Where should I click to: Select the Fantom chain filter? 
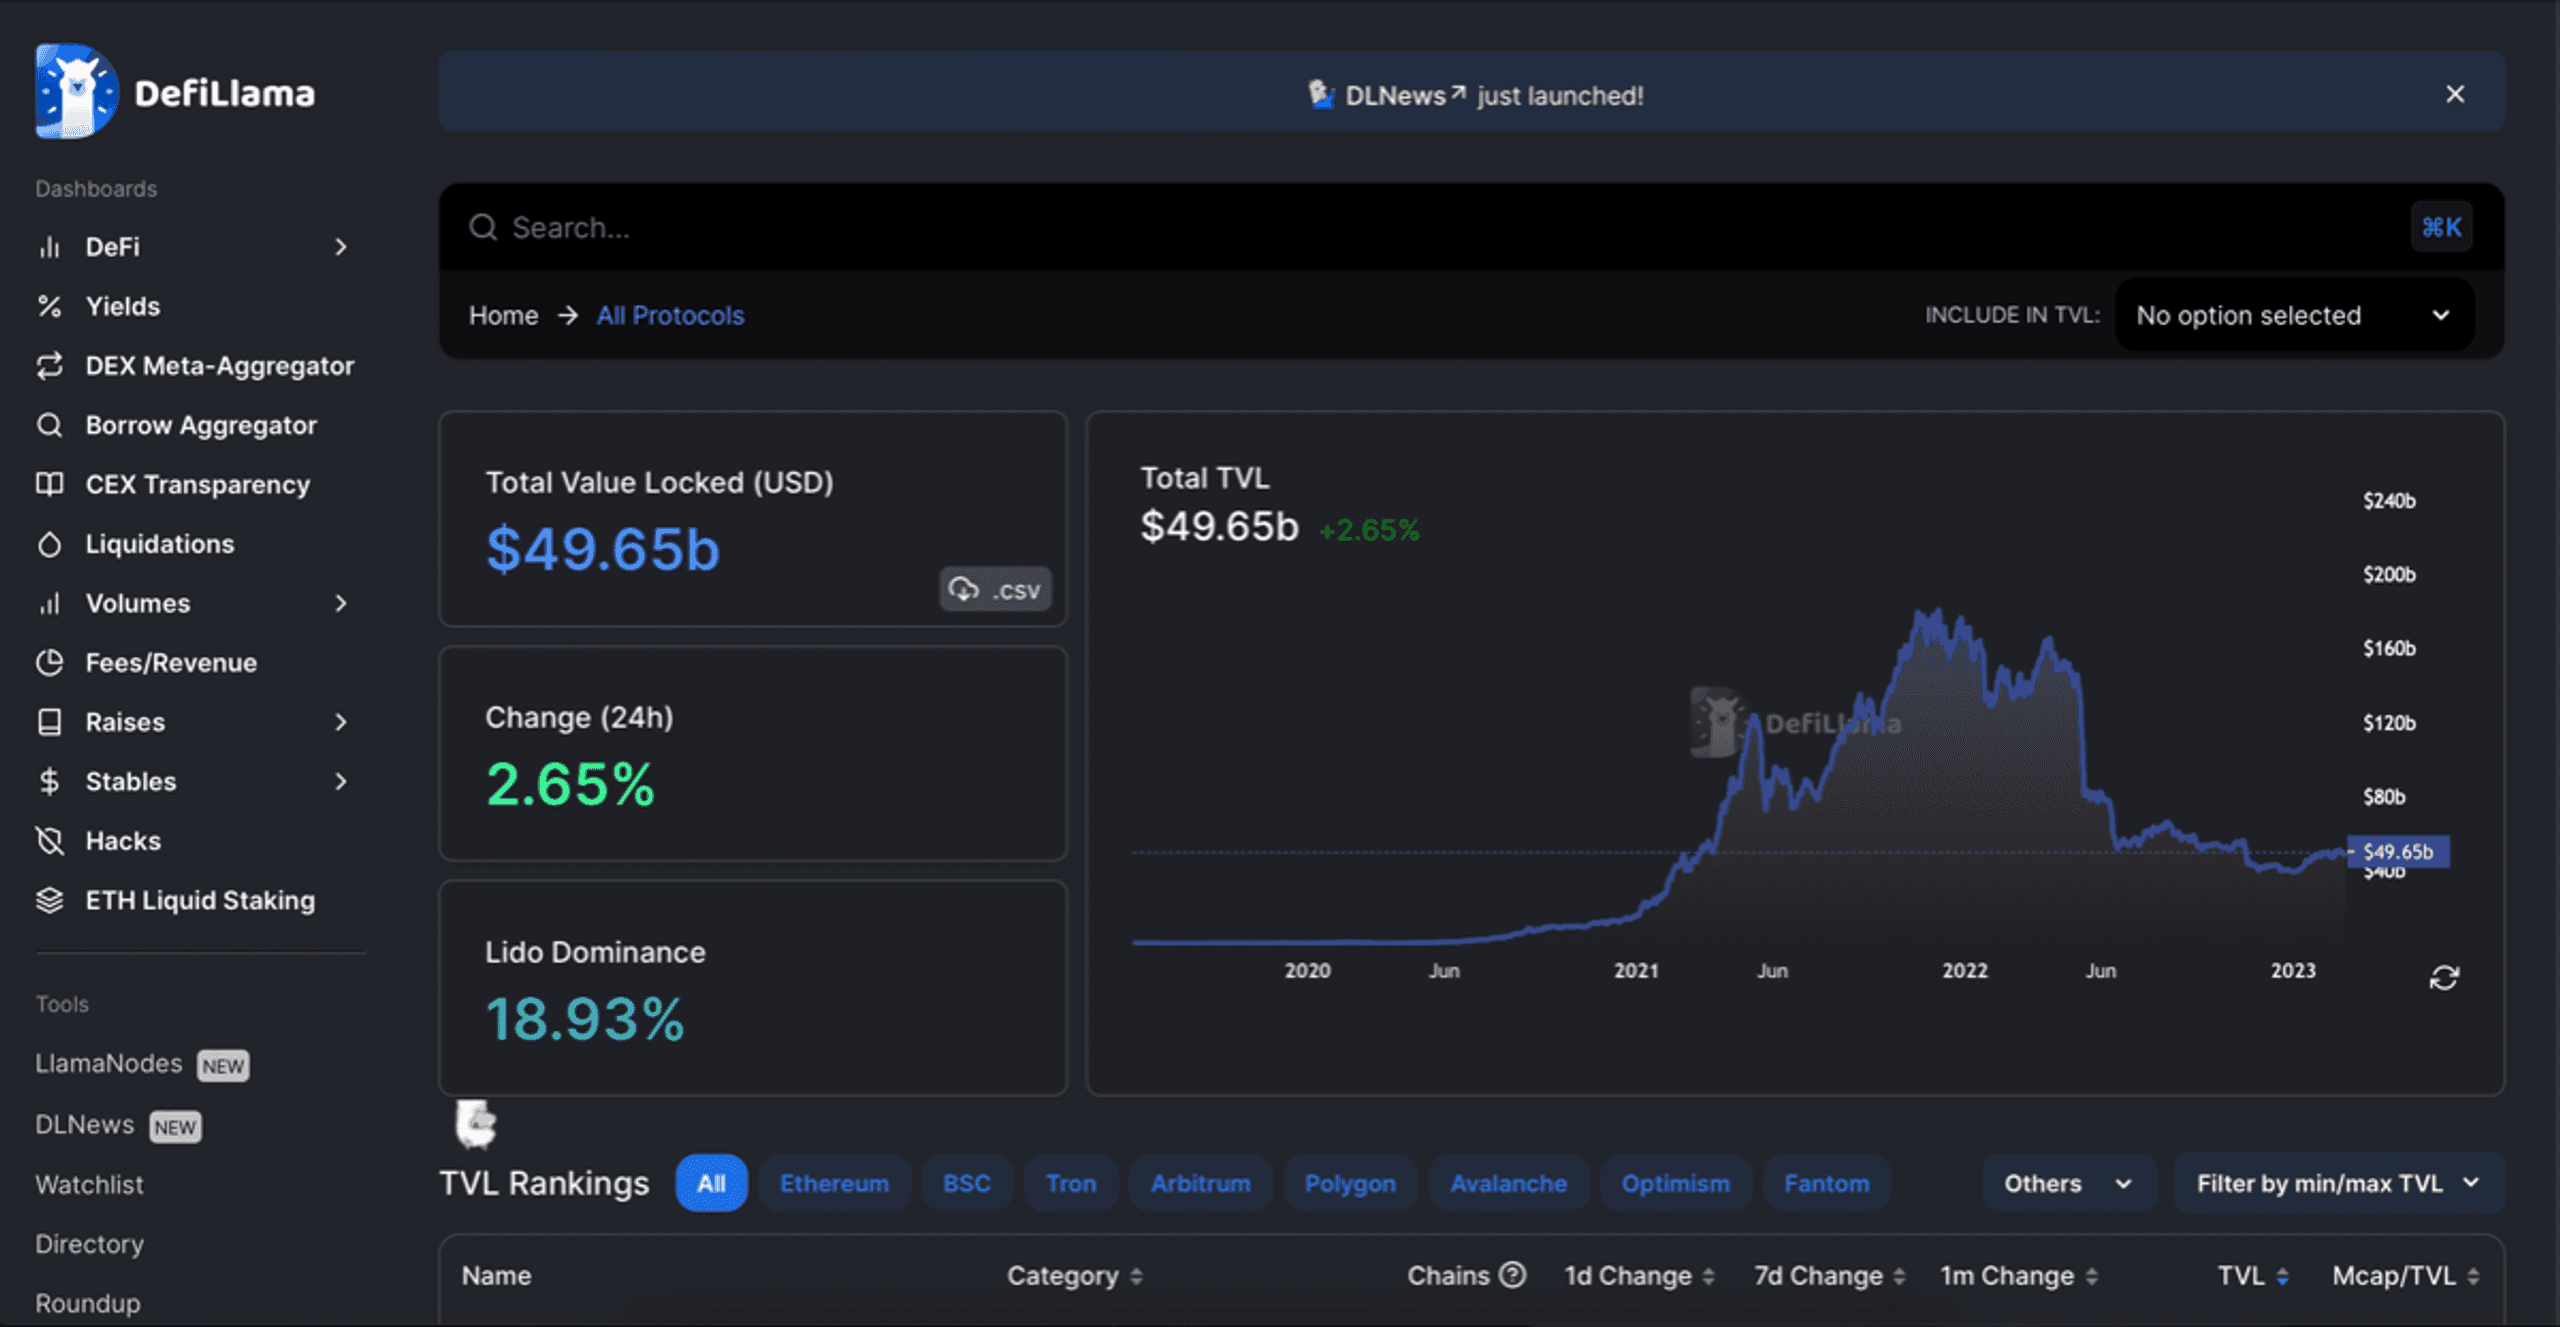[1826, 1183]
